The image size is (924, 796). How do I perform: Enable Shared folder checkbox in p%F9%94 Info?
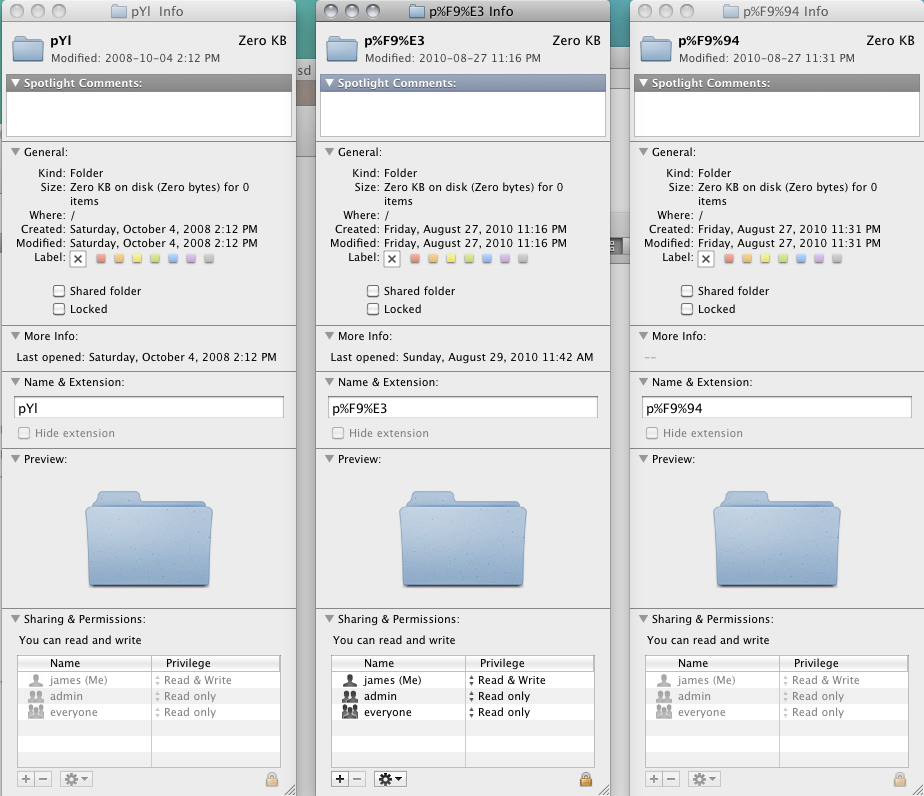tap(687, 290)
